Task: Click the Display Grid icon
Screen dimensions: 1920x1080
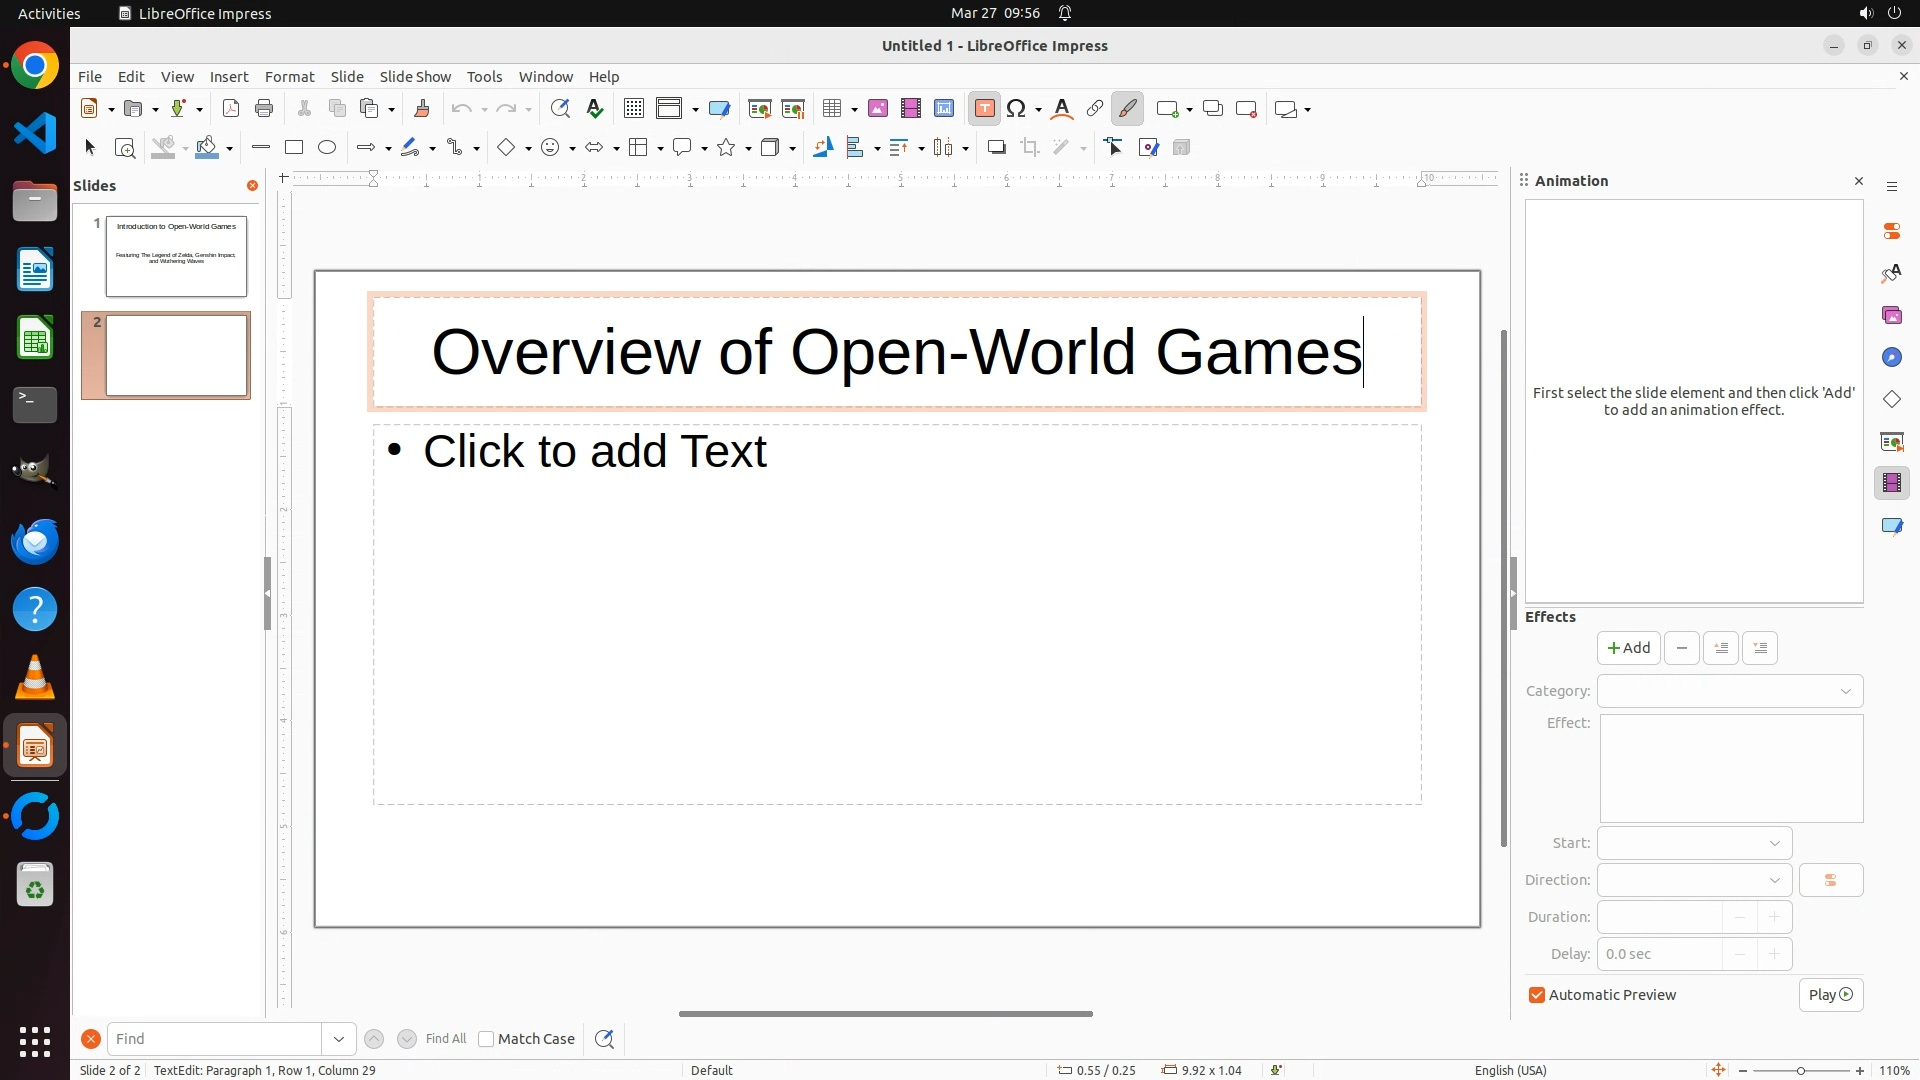Action: [x=633, y=109]
